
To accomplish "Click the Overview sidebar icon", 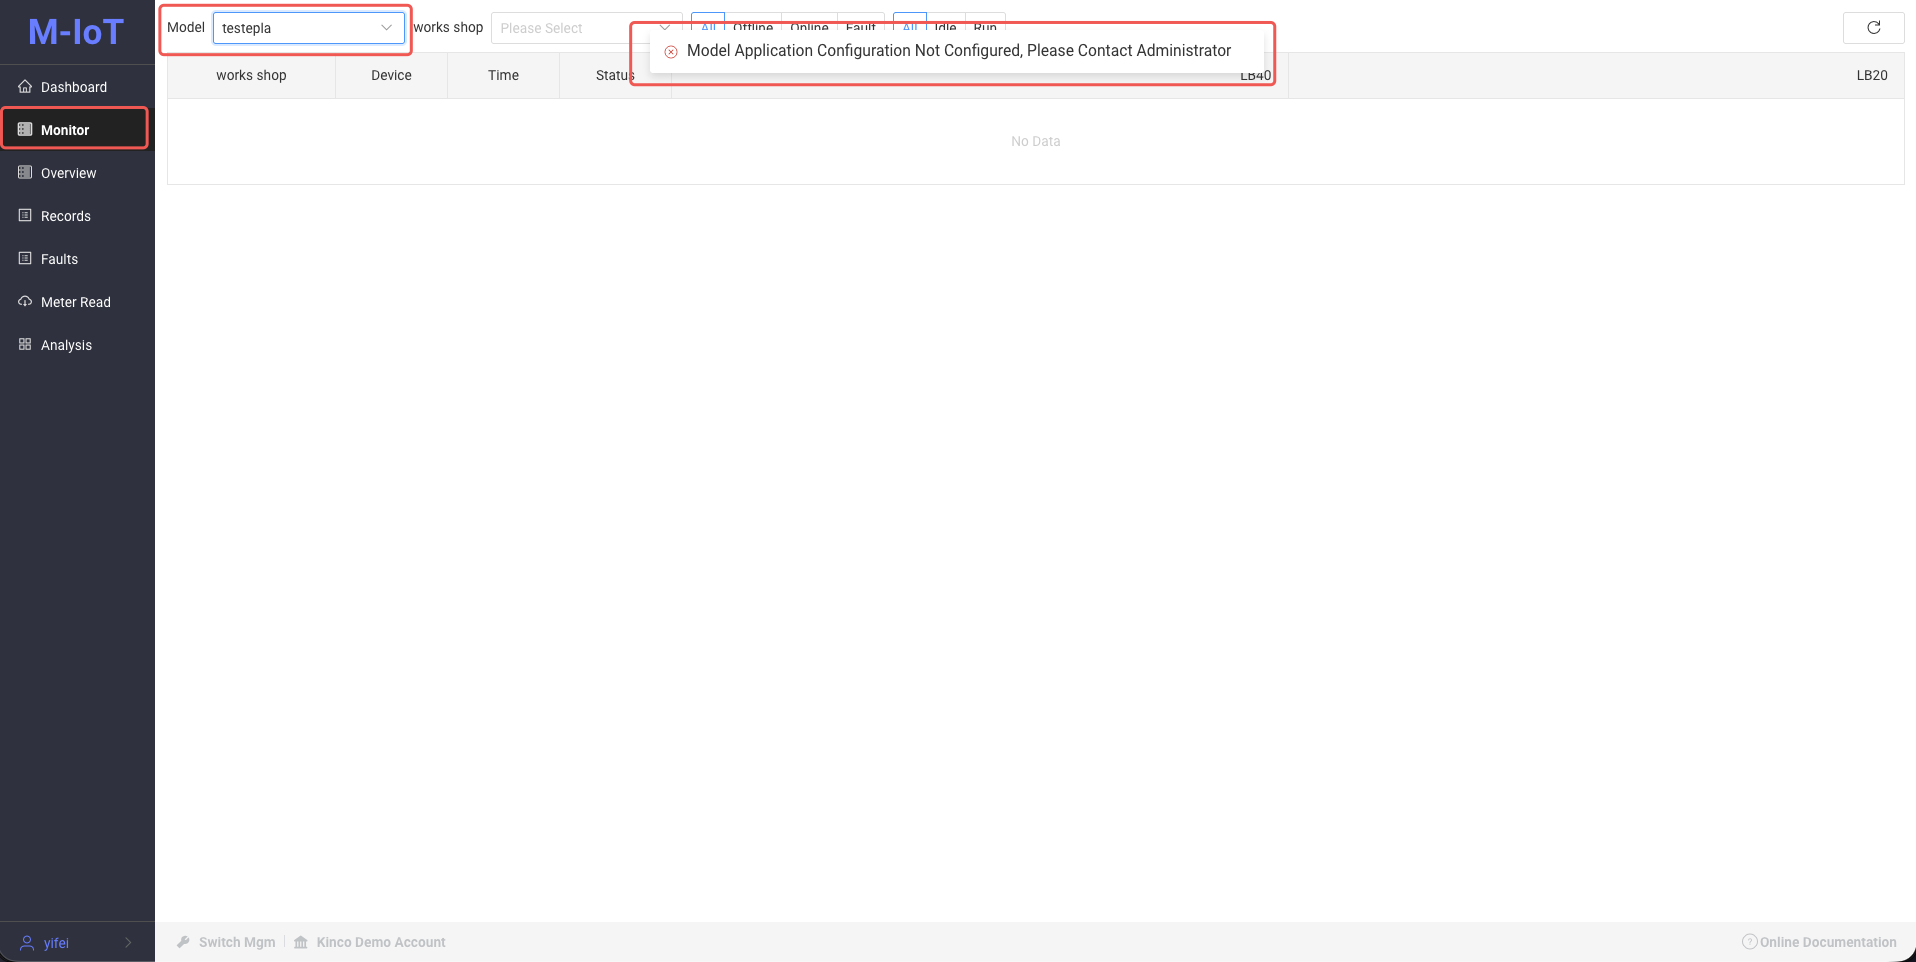I will pyautogui.click(x=25, y=173).
